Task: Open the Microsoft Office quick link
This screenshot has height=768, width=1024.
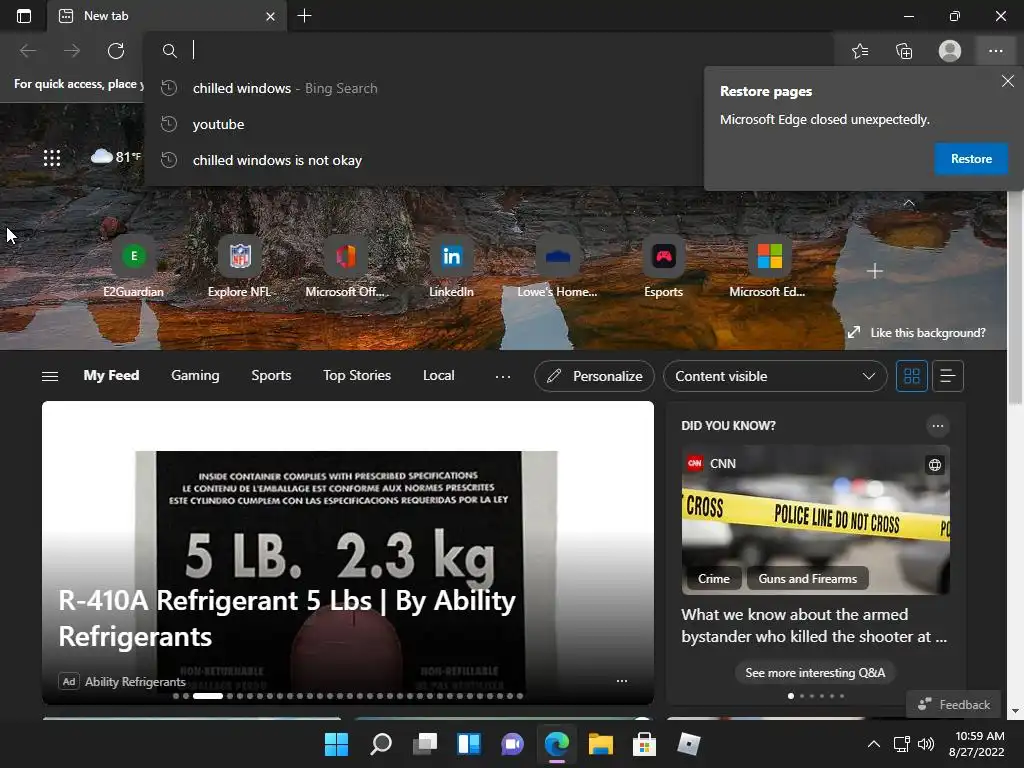Action: pyautogui.click(x=346, y=268)
